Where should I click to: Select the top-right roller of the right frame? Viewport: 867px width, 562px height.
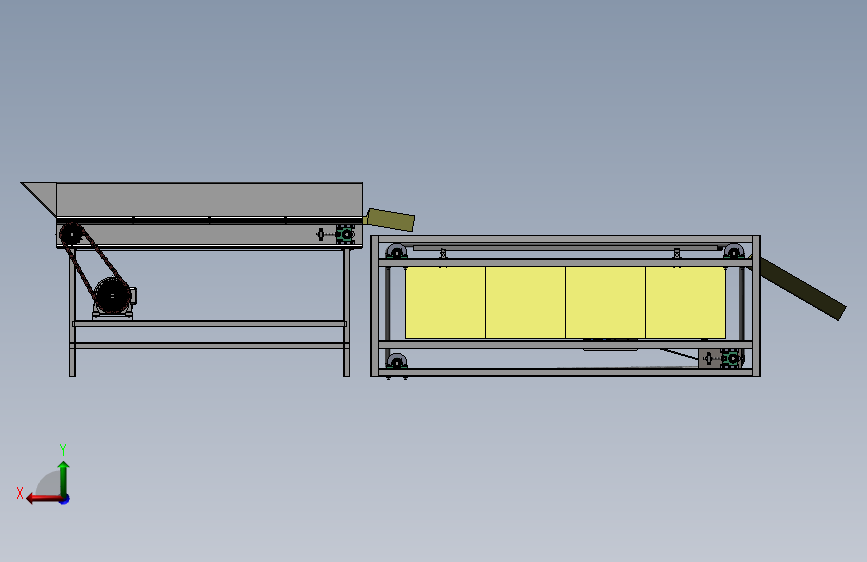tap(734, 252)
